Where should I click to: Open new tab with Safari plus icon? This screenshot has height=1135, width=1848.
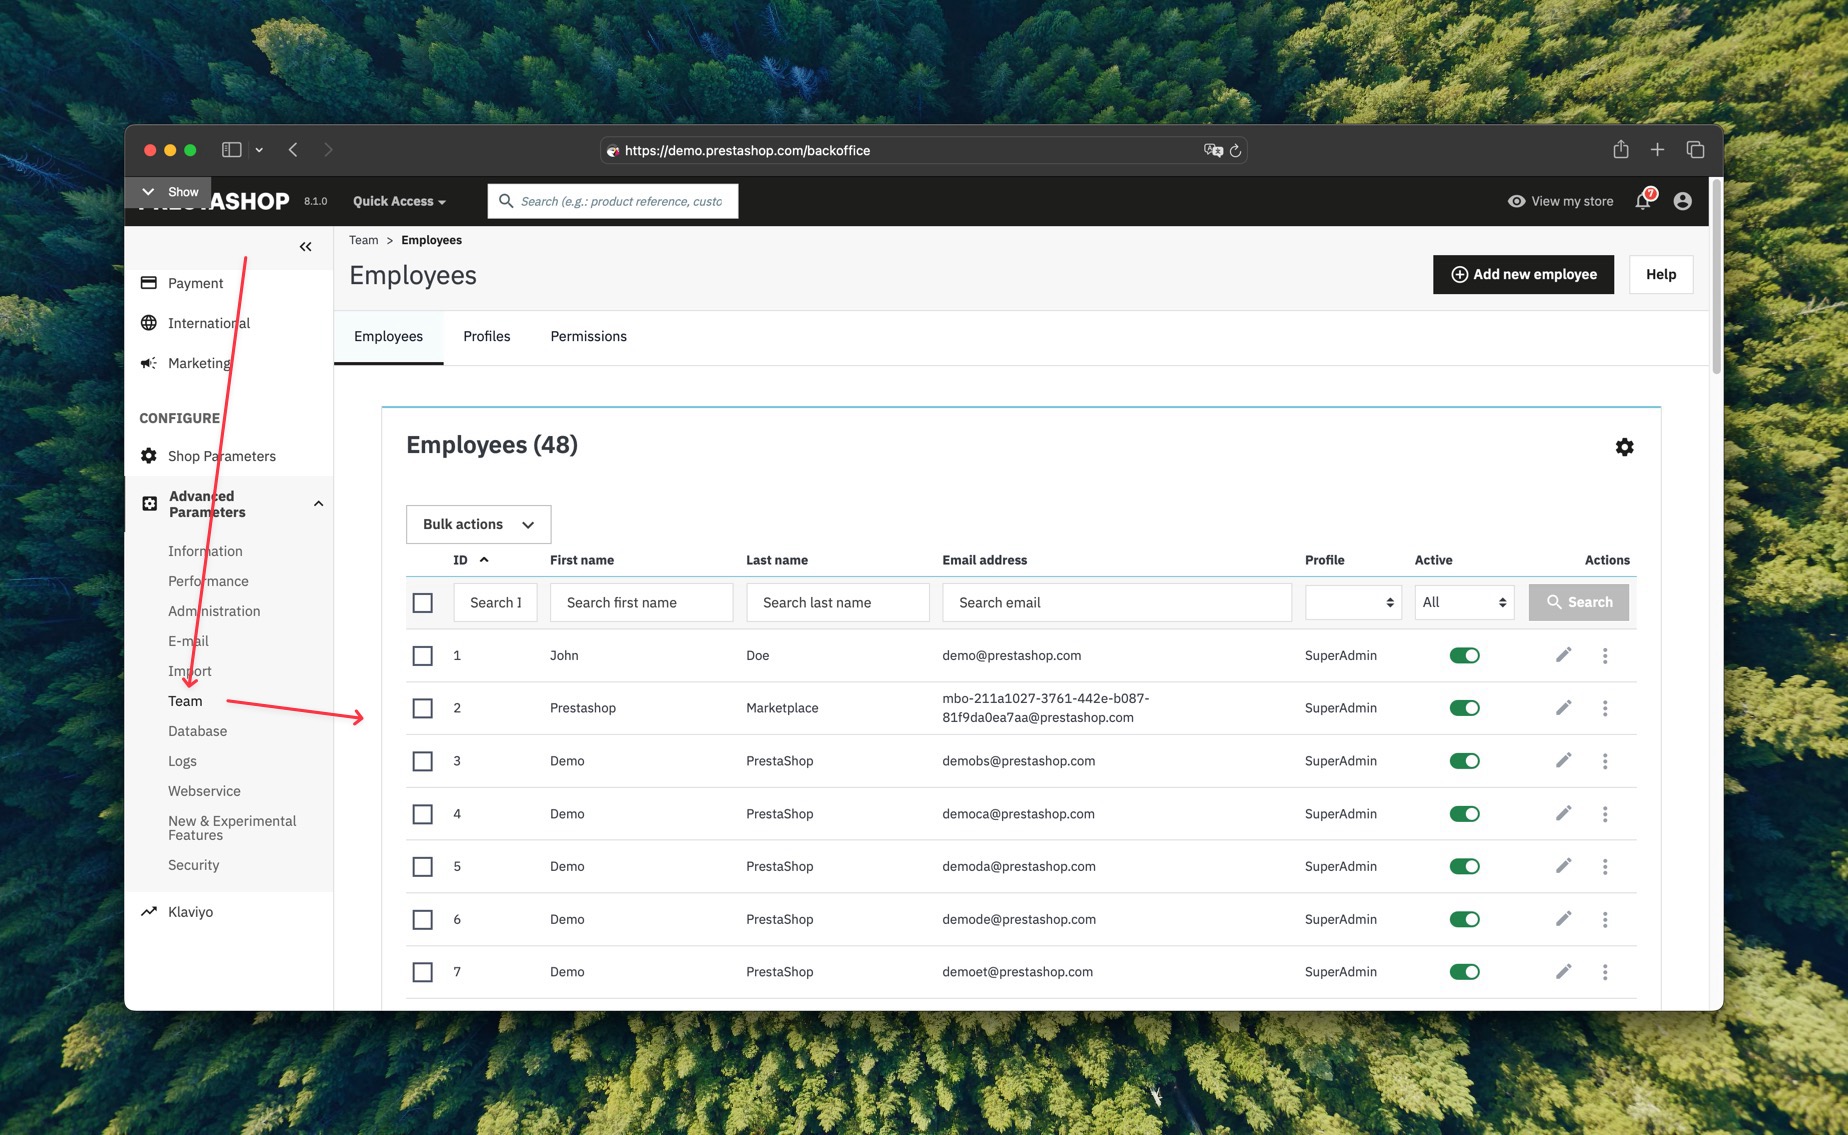click(x=1657, y=149)
